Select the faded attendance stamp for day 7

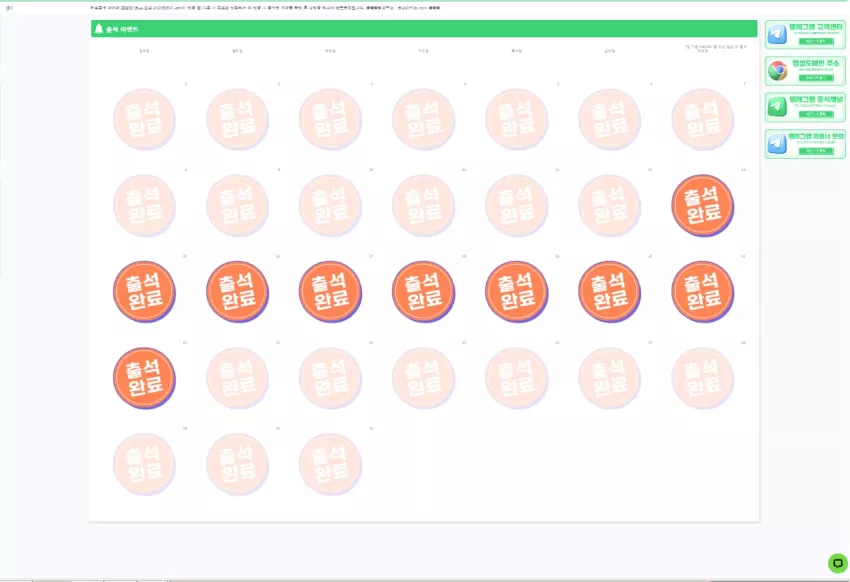(x=703, y=119)
